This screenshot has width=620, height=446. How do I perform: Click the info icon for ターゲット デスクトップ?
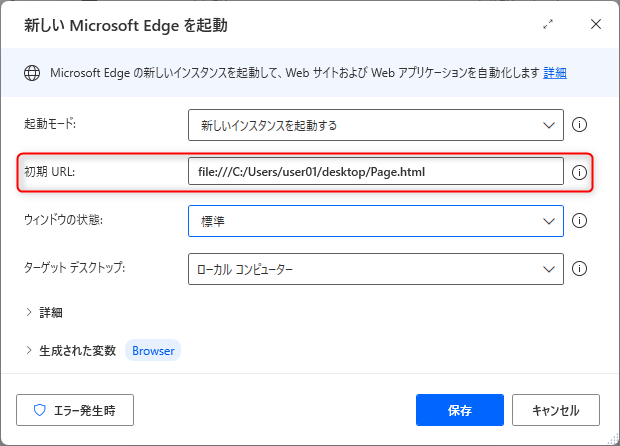click(579, 268)
